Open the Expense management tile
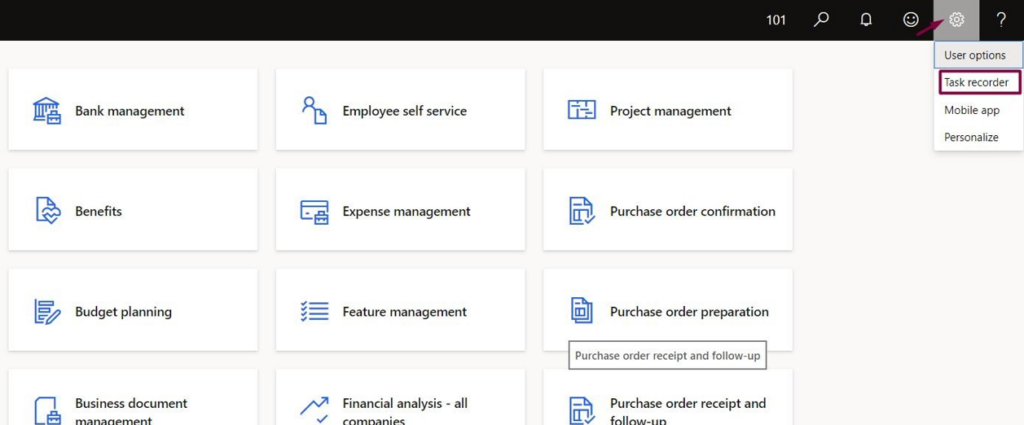1024x425 pixels. click(400, 210)
